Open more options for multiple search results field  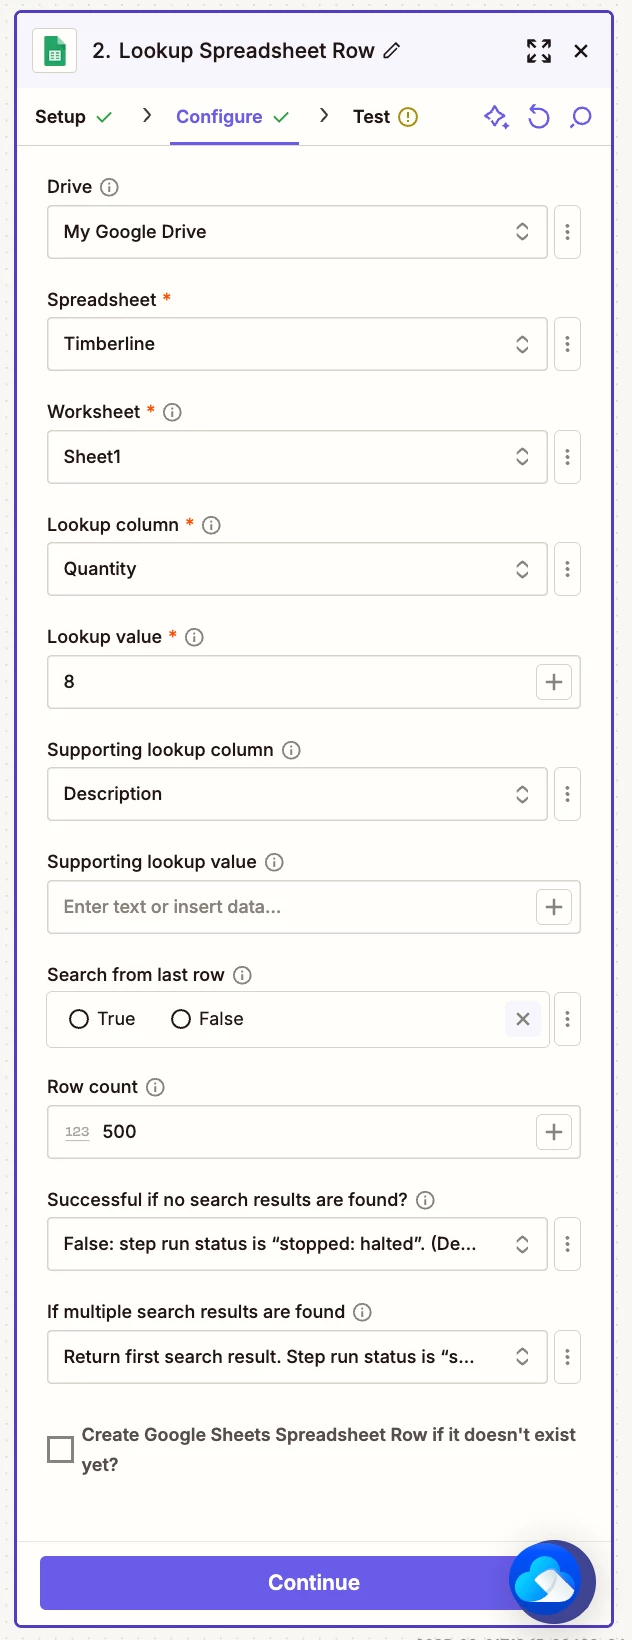(567, 1357)
